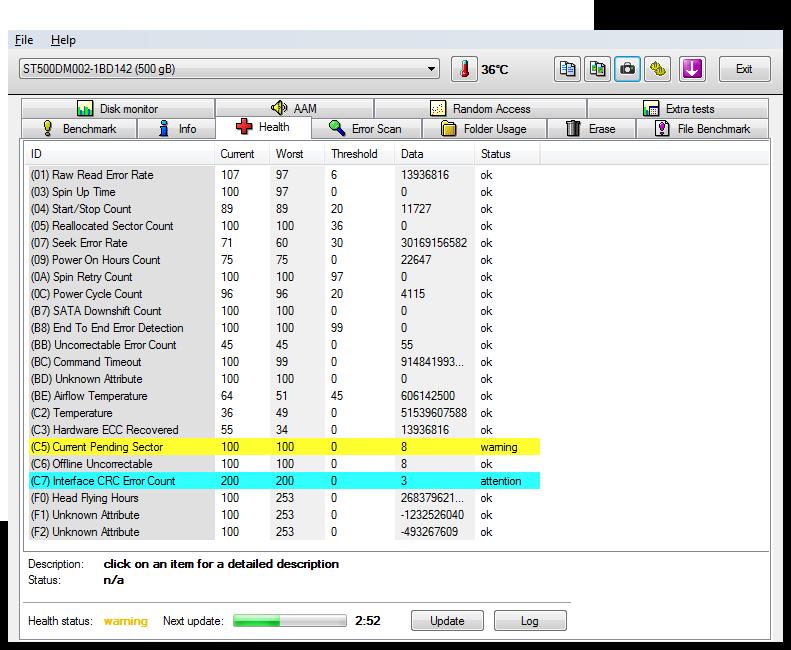The width and height of the screenshot is (791, 650).
Task: Click the warning status of Current Pending Sector
Action: click(x=499, y=447)
